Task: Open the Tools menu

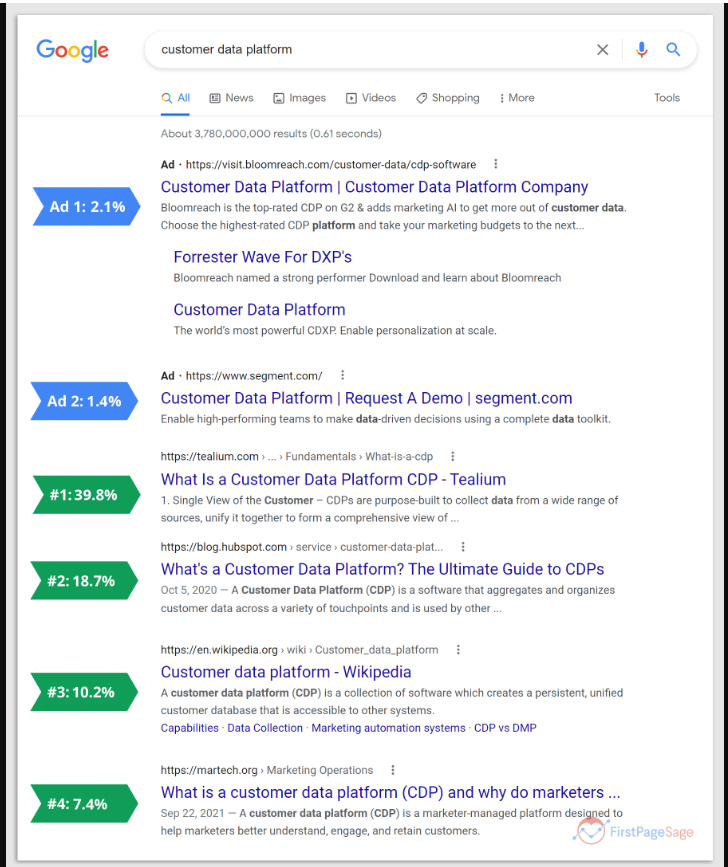Action: [667, 98]
